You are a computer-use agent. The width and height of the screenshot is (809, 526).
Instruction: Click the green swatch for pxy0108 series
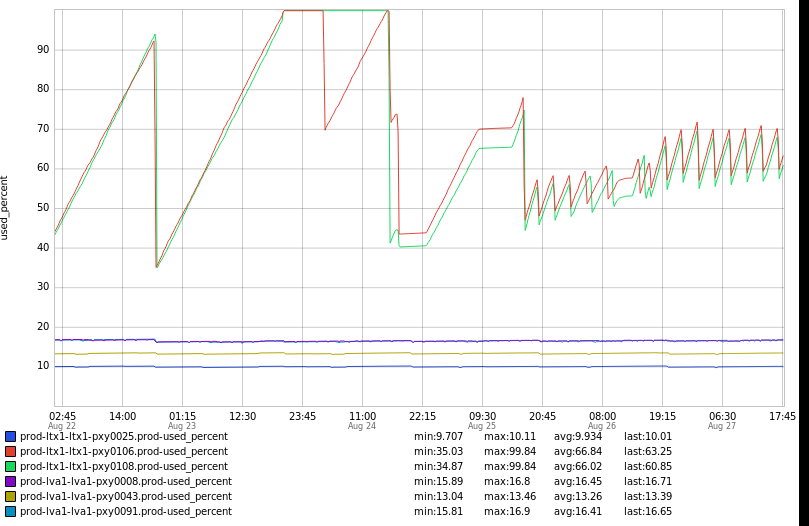pyautogui.click(x=10, y=466)
